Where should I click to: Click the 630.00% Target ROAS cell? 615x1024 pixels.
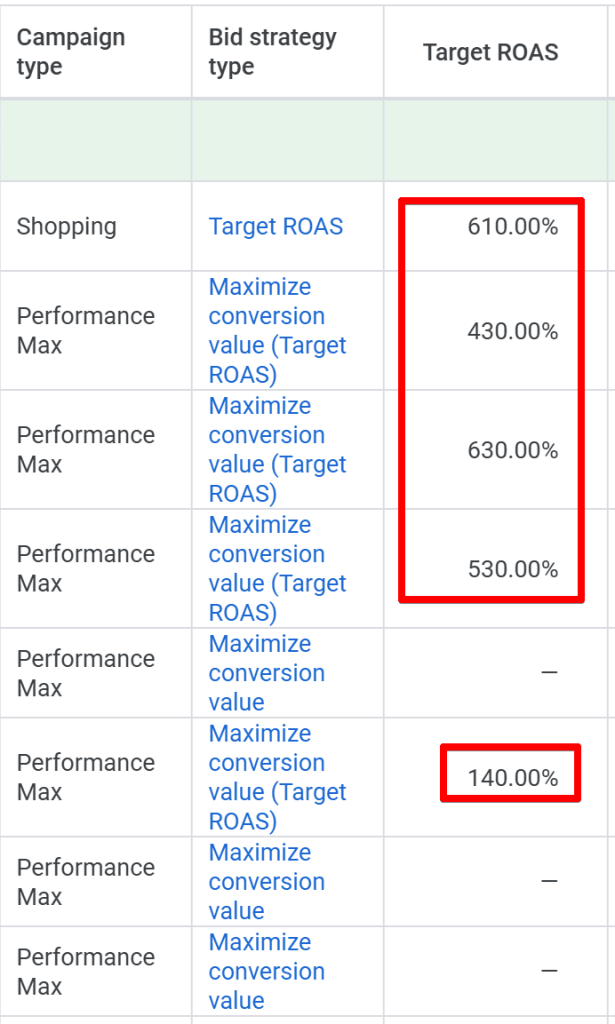(512, 450)
